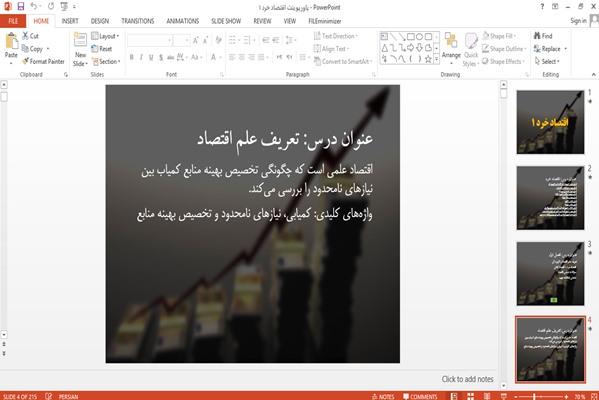This screenshot has height=400, width=599.
Task: Open Clipboard dialog launcher
Action: (66, 75)
